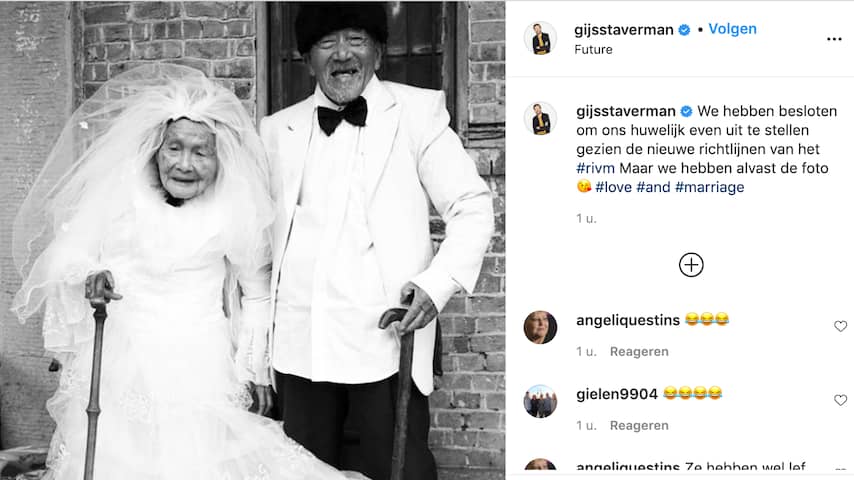Follow the account via Volgen
The image size is (854, 480).
[732, 29]
